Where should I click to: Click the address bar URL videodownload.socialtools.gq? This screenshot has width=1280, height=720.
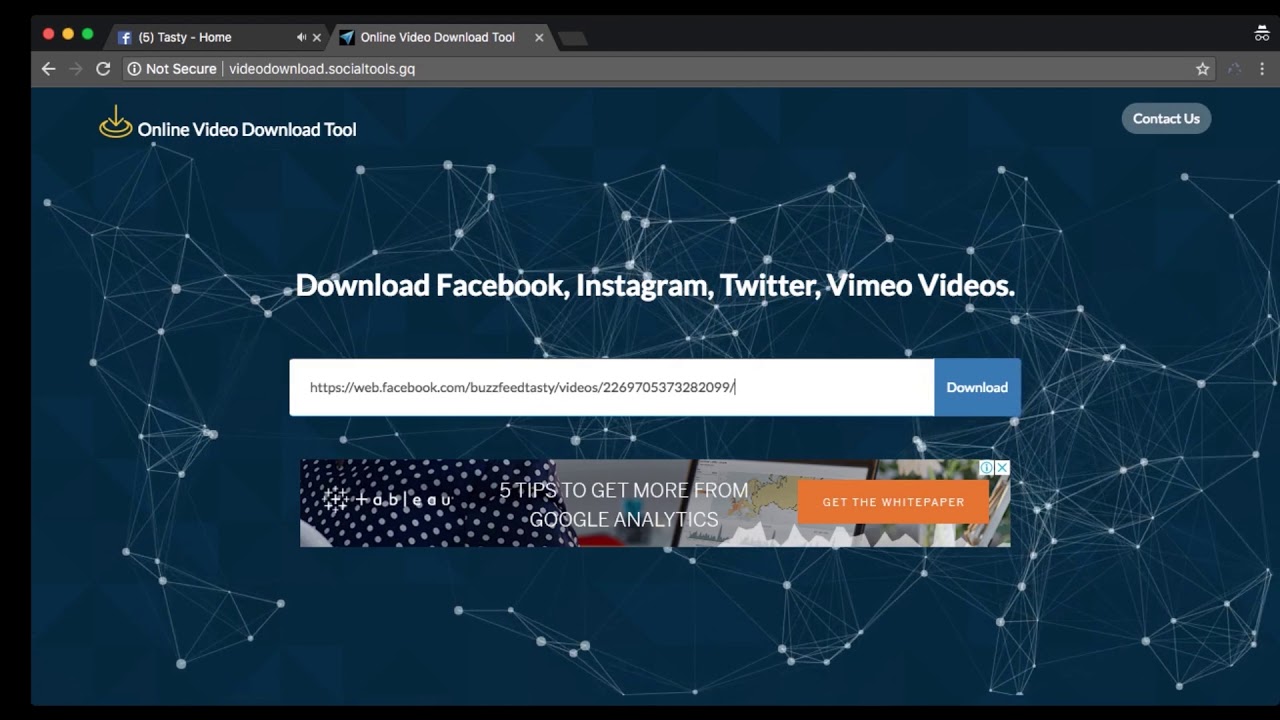click(322, 69)
